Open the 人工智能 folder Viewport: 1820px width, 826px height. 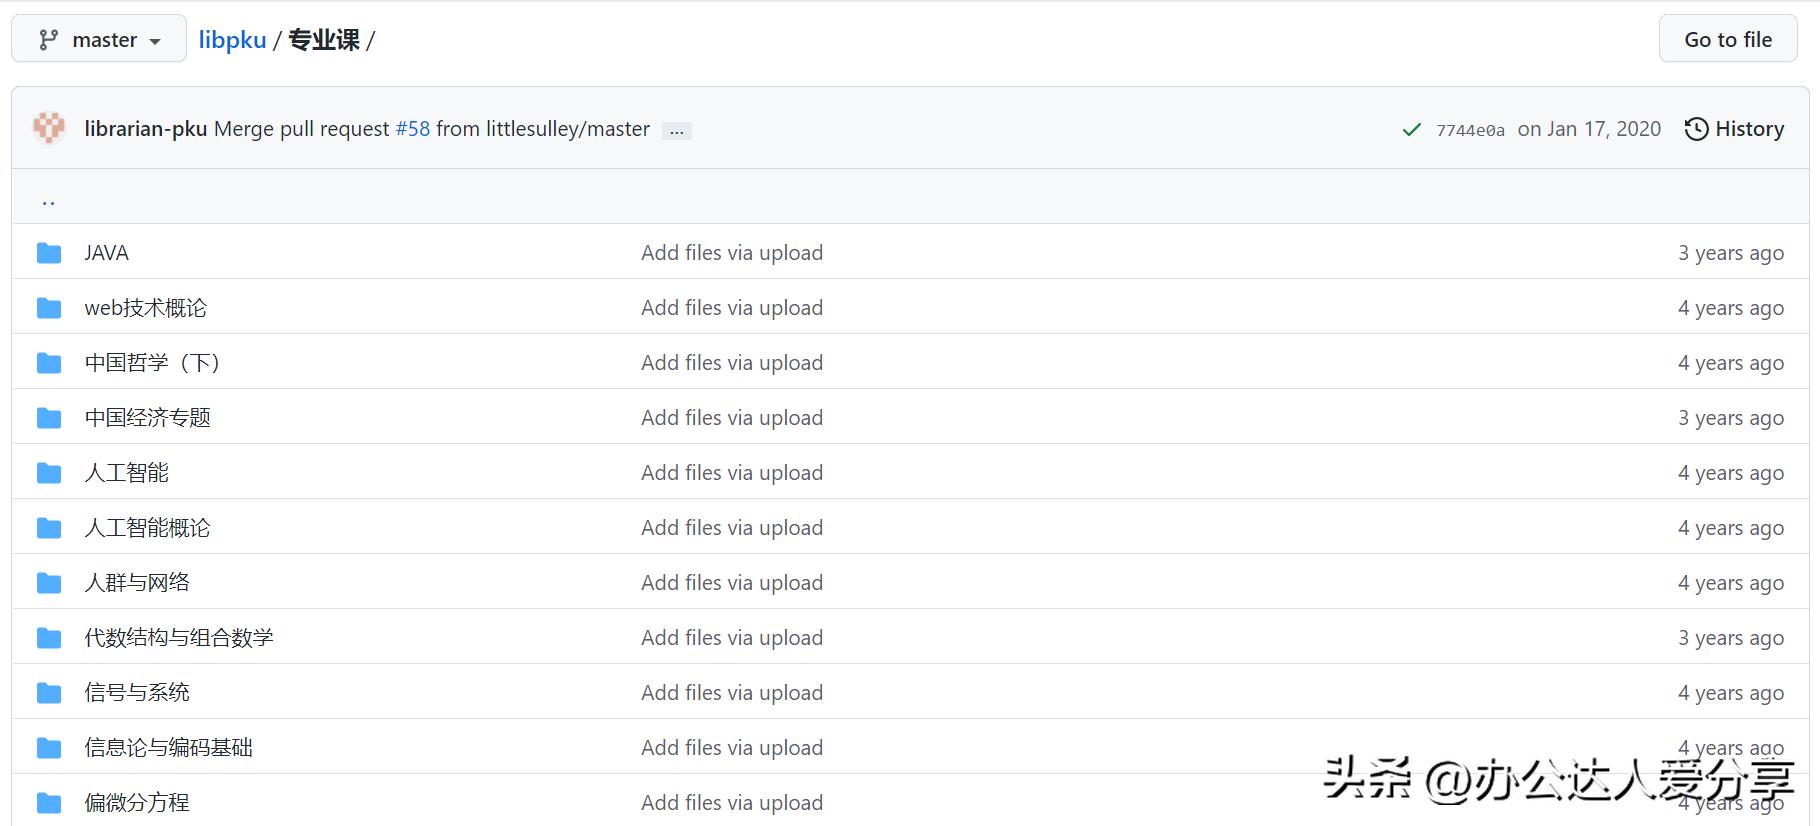tap(127, 473)
